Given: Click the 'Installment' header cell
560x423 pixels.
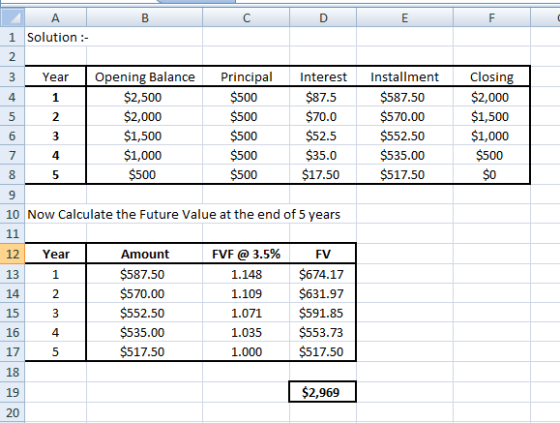Looking at the screenshot, I should (405, 76).
